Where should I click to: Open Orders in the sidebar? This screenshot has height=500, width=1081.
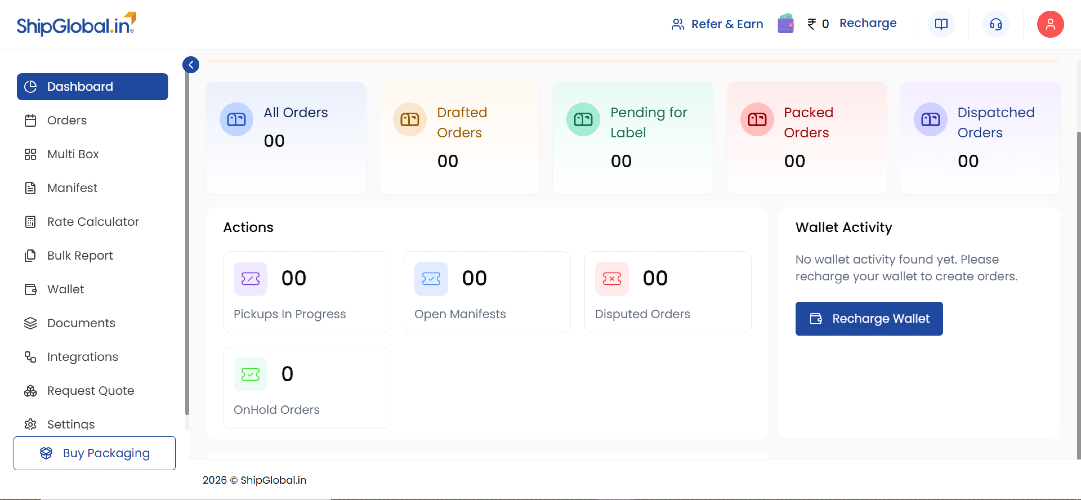tap(67, 120)
